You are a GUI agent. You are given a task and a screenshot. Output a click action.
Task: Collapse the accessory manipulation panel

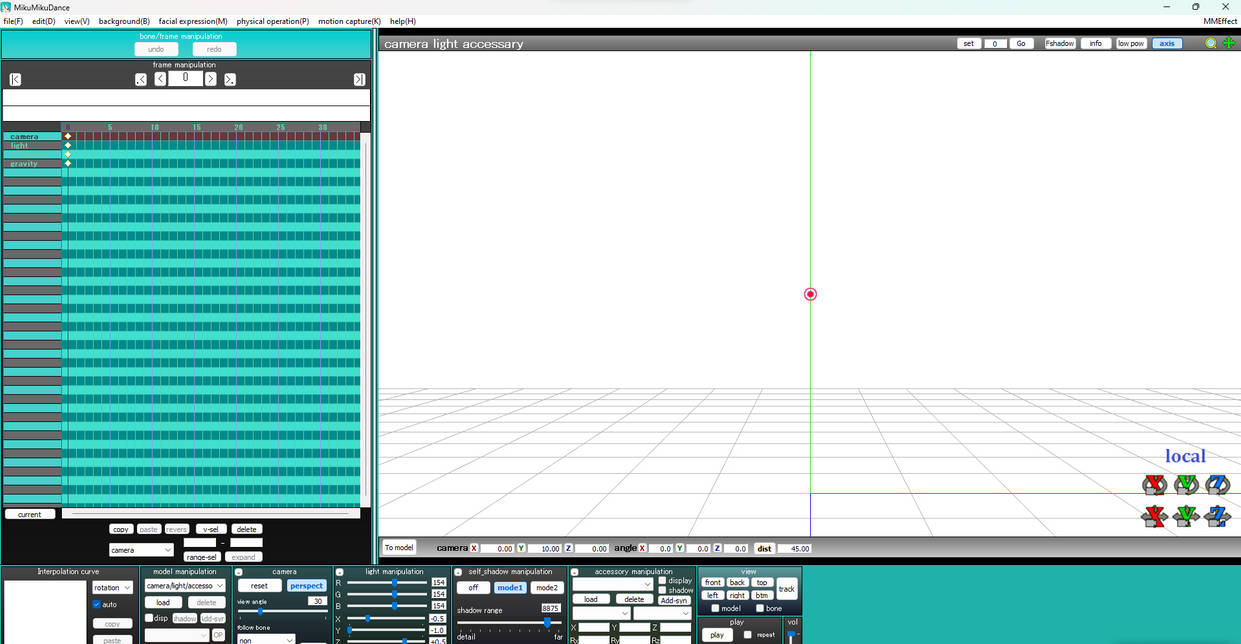pyautogui.click(x=574, y=572)
